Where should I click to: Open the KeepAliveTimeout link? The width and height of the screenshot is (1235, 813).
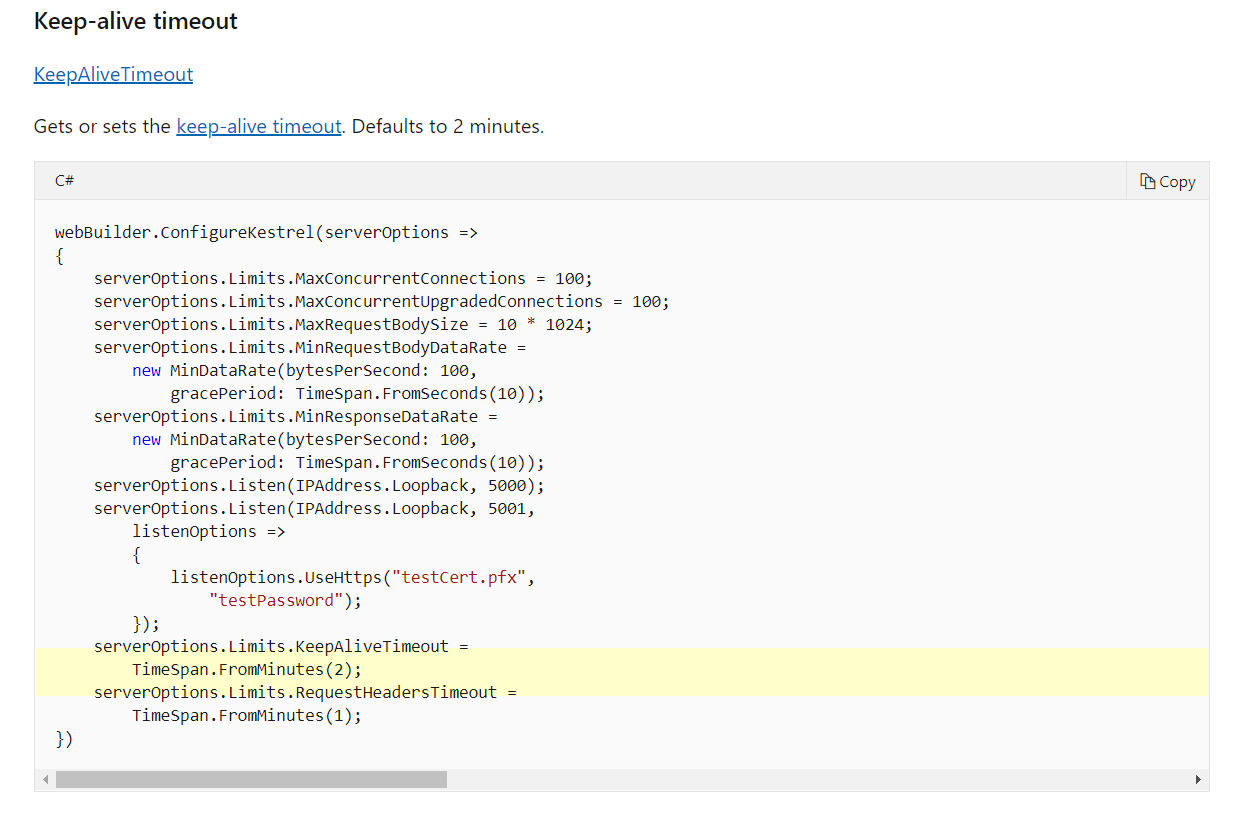point(113,73)
